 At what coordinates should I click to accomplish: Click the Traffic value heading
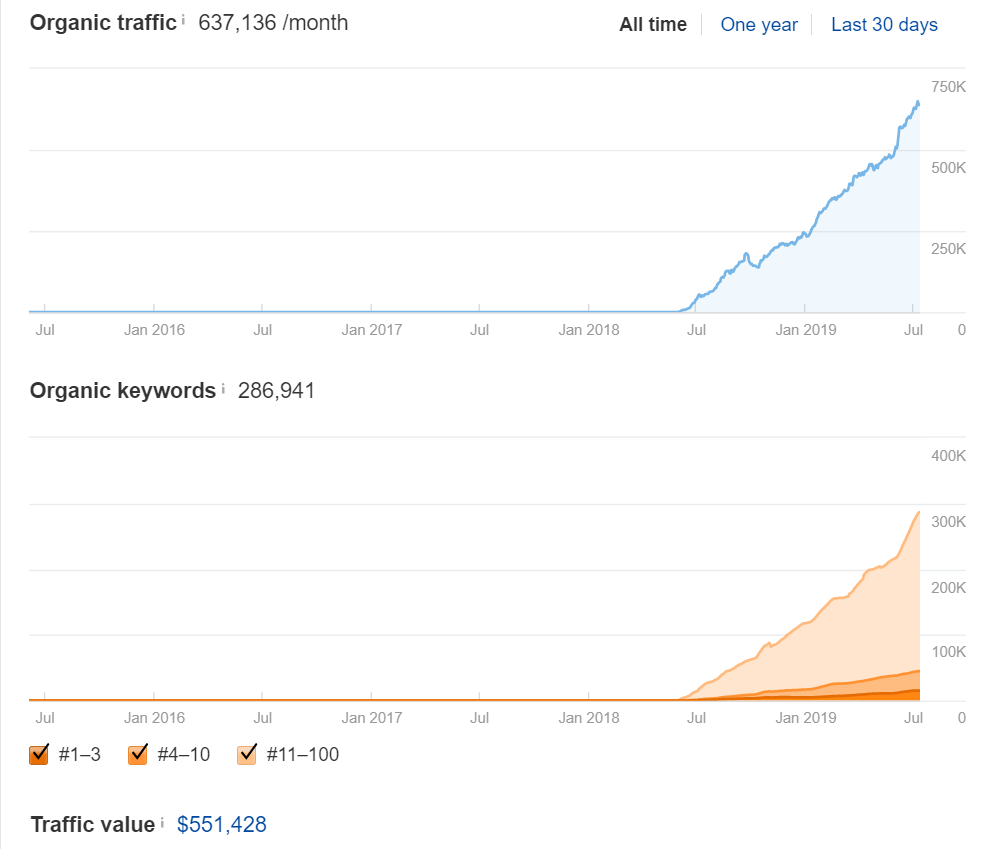(x=93, y=824)
